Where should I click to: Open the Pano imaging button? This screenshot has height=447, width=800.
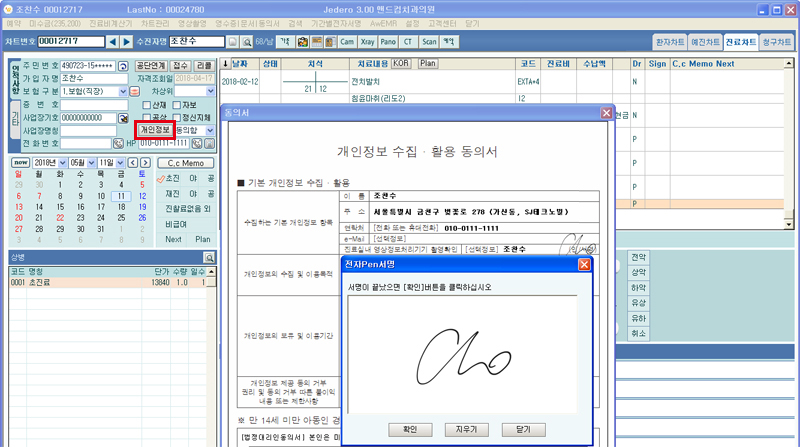coord(389,42)
